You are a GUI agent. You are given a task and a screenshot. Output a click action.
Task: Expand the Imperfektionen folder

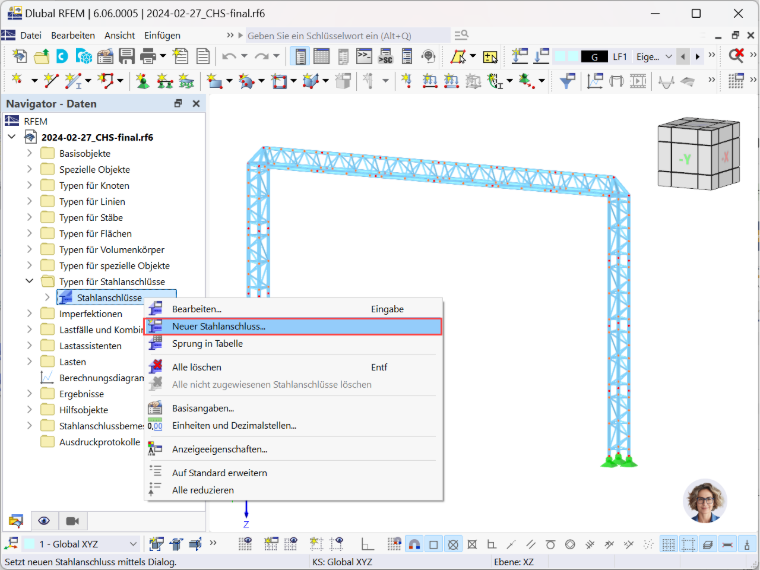[x=30, y=313]
